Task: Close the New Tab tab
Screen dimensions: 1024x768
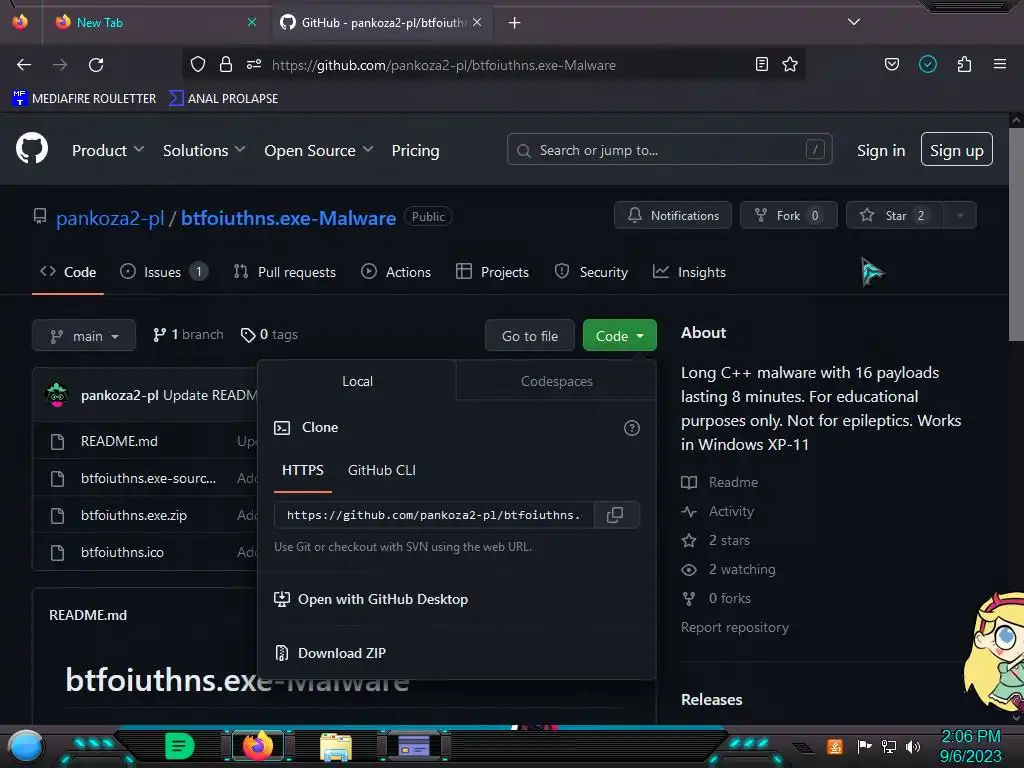Action: pos(252,22)
